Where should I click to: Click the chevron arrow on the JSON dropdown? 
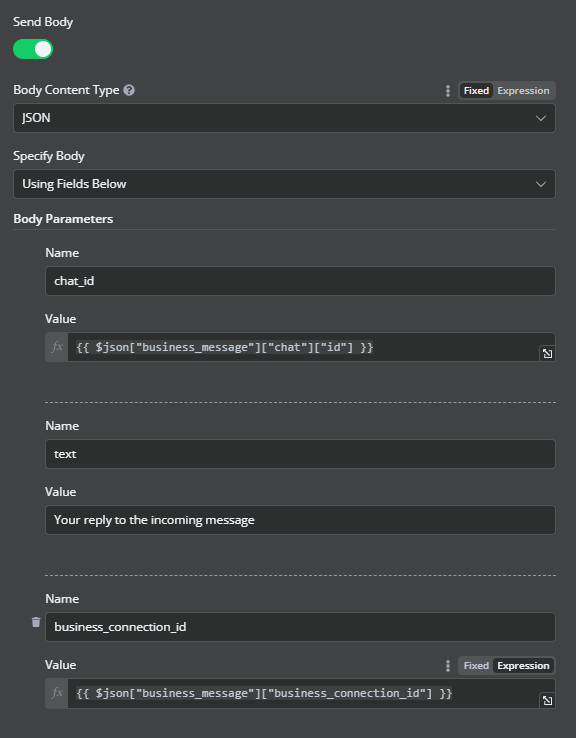541,118
